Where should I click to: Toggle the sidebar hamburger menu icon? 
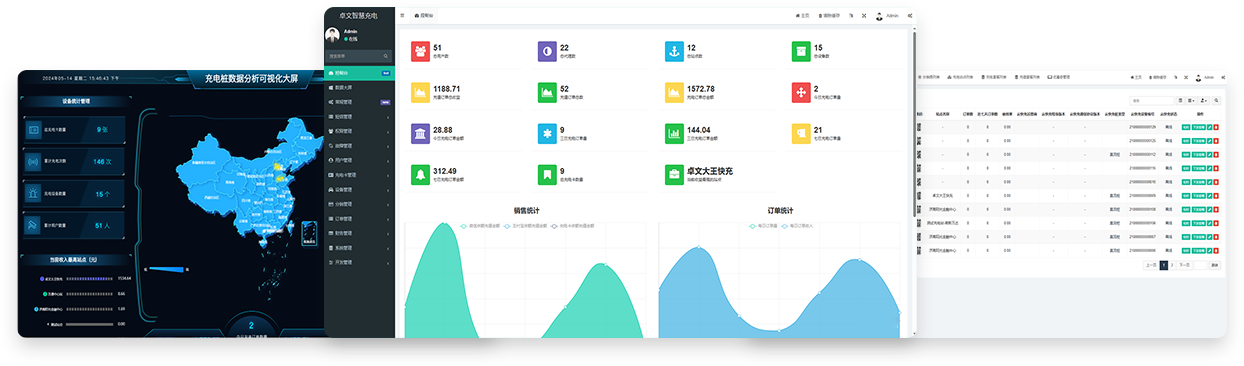[402, 16]
